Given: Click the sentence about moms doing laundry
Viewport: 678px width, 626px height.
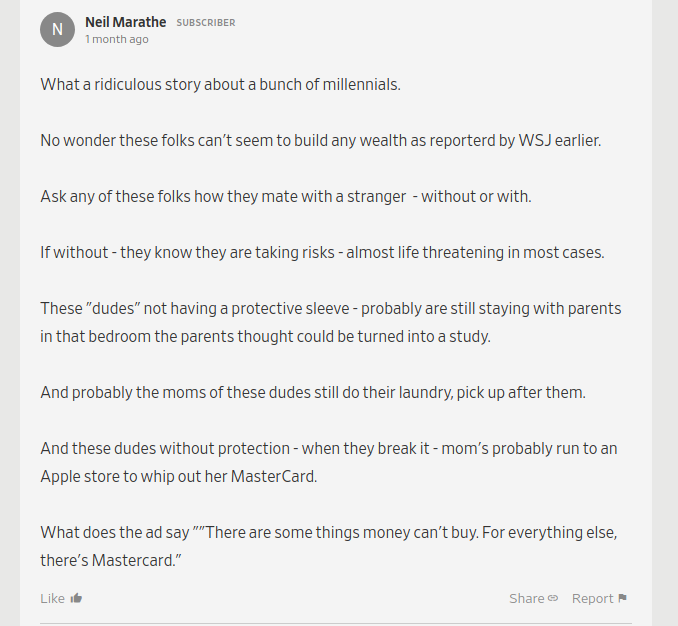Looking at the screenshot, I should coord(313,393).
